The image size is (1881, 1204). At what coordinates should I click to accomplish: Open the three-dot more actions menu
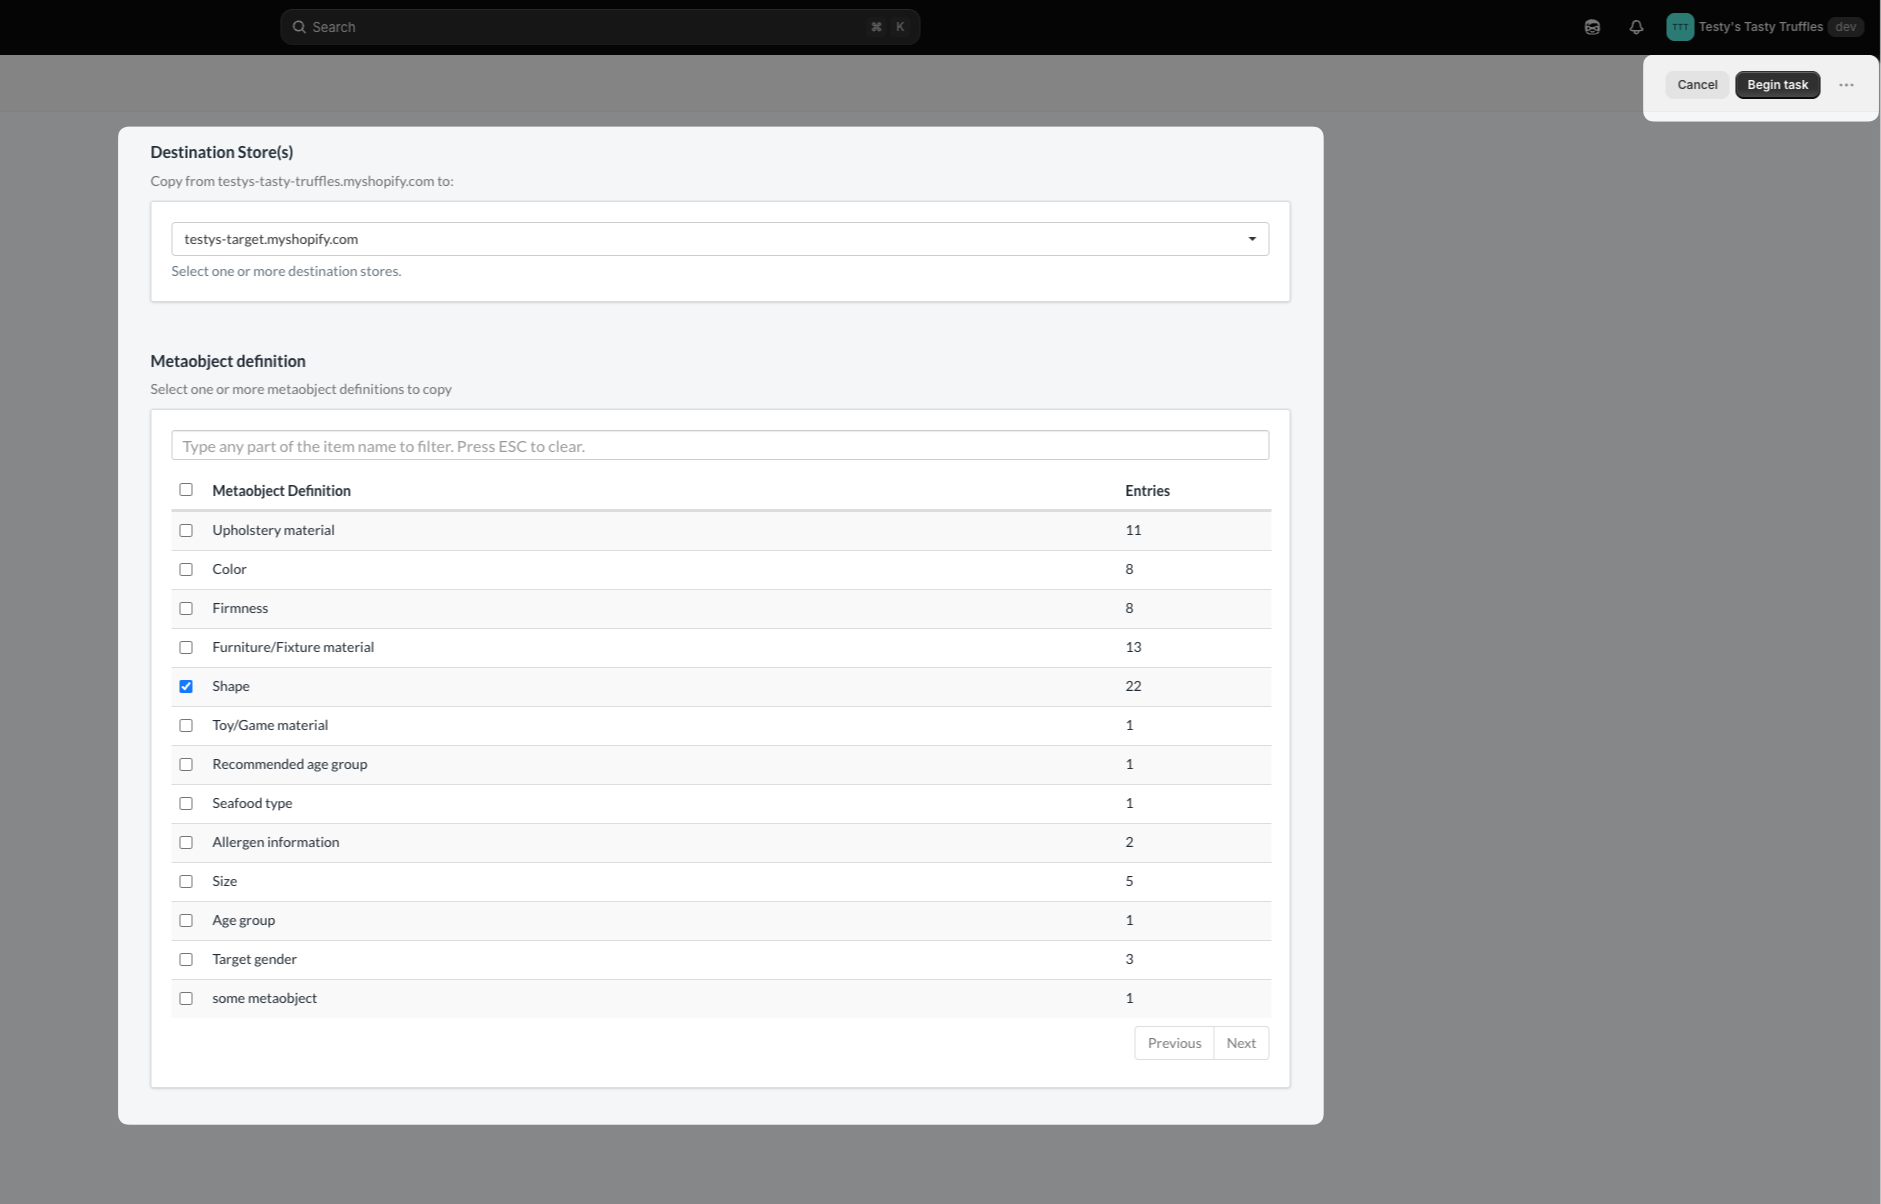click(x=1846, y=85)
